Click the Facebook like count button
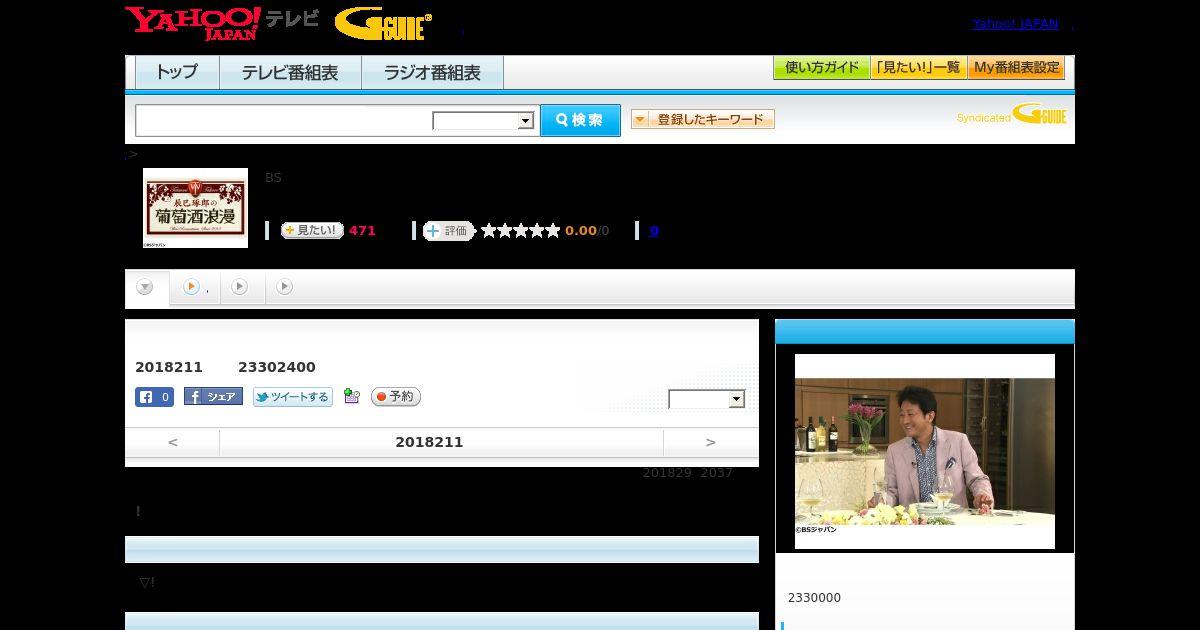1200x630 pixels. [154, 397]
